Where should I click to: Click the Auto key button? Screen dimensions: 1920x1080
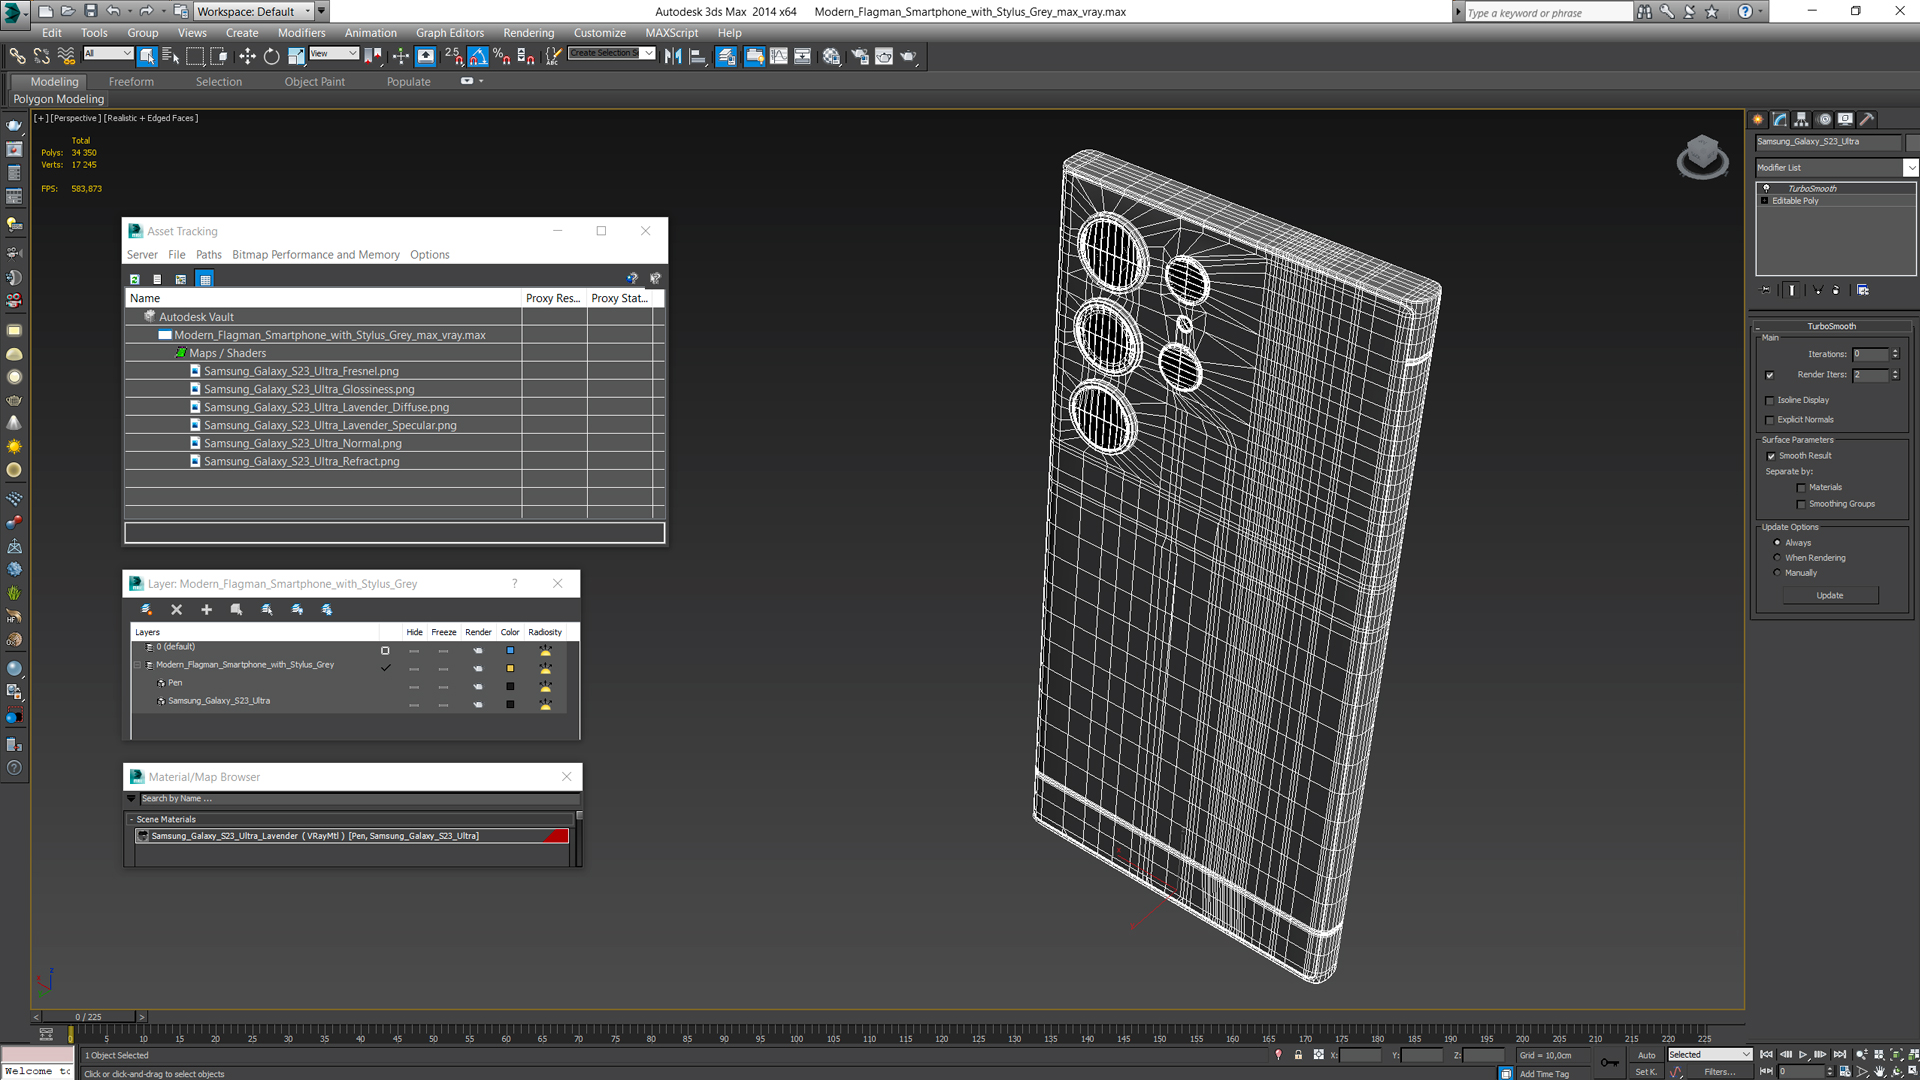(1646, 1055)
